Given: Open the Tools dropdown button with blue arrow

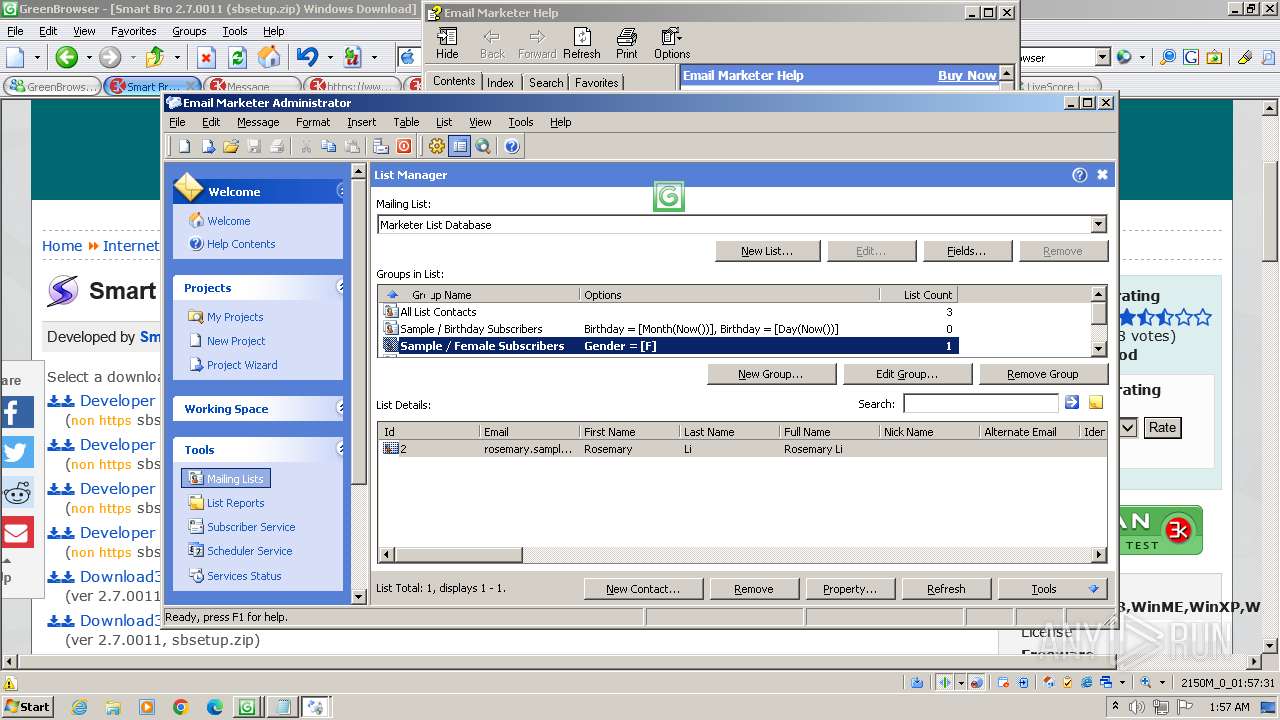Looking at the screenshot, I should pos(1052,589).
